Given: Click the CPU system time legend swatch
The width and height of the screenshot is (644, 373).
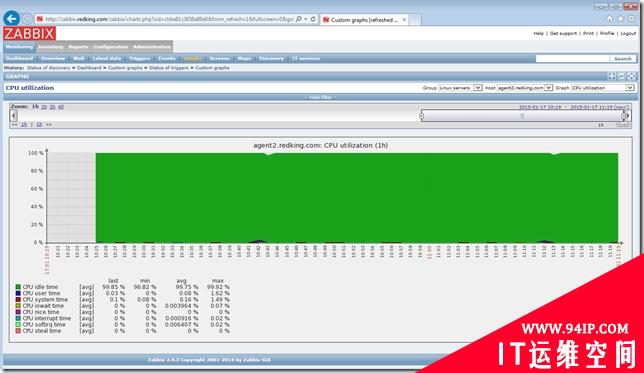Looking at the screenshot, I should click(18, 299).
